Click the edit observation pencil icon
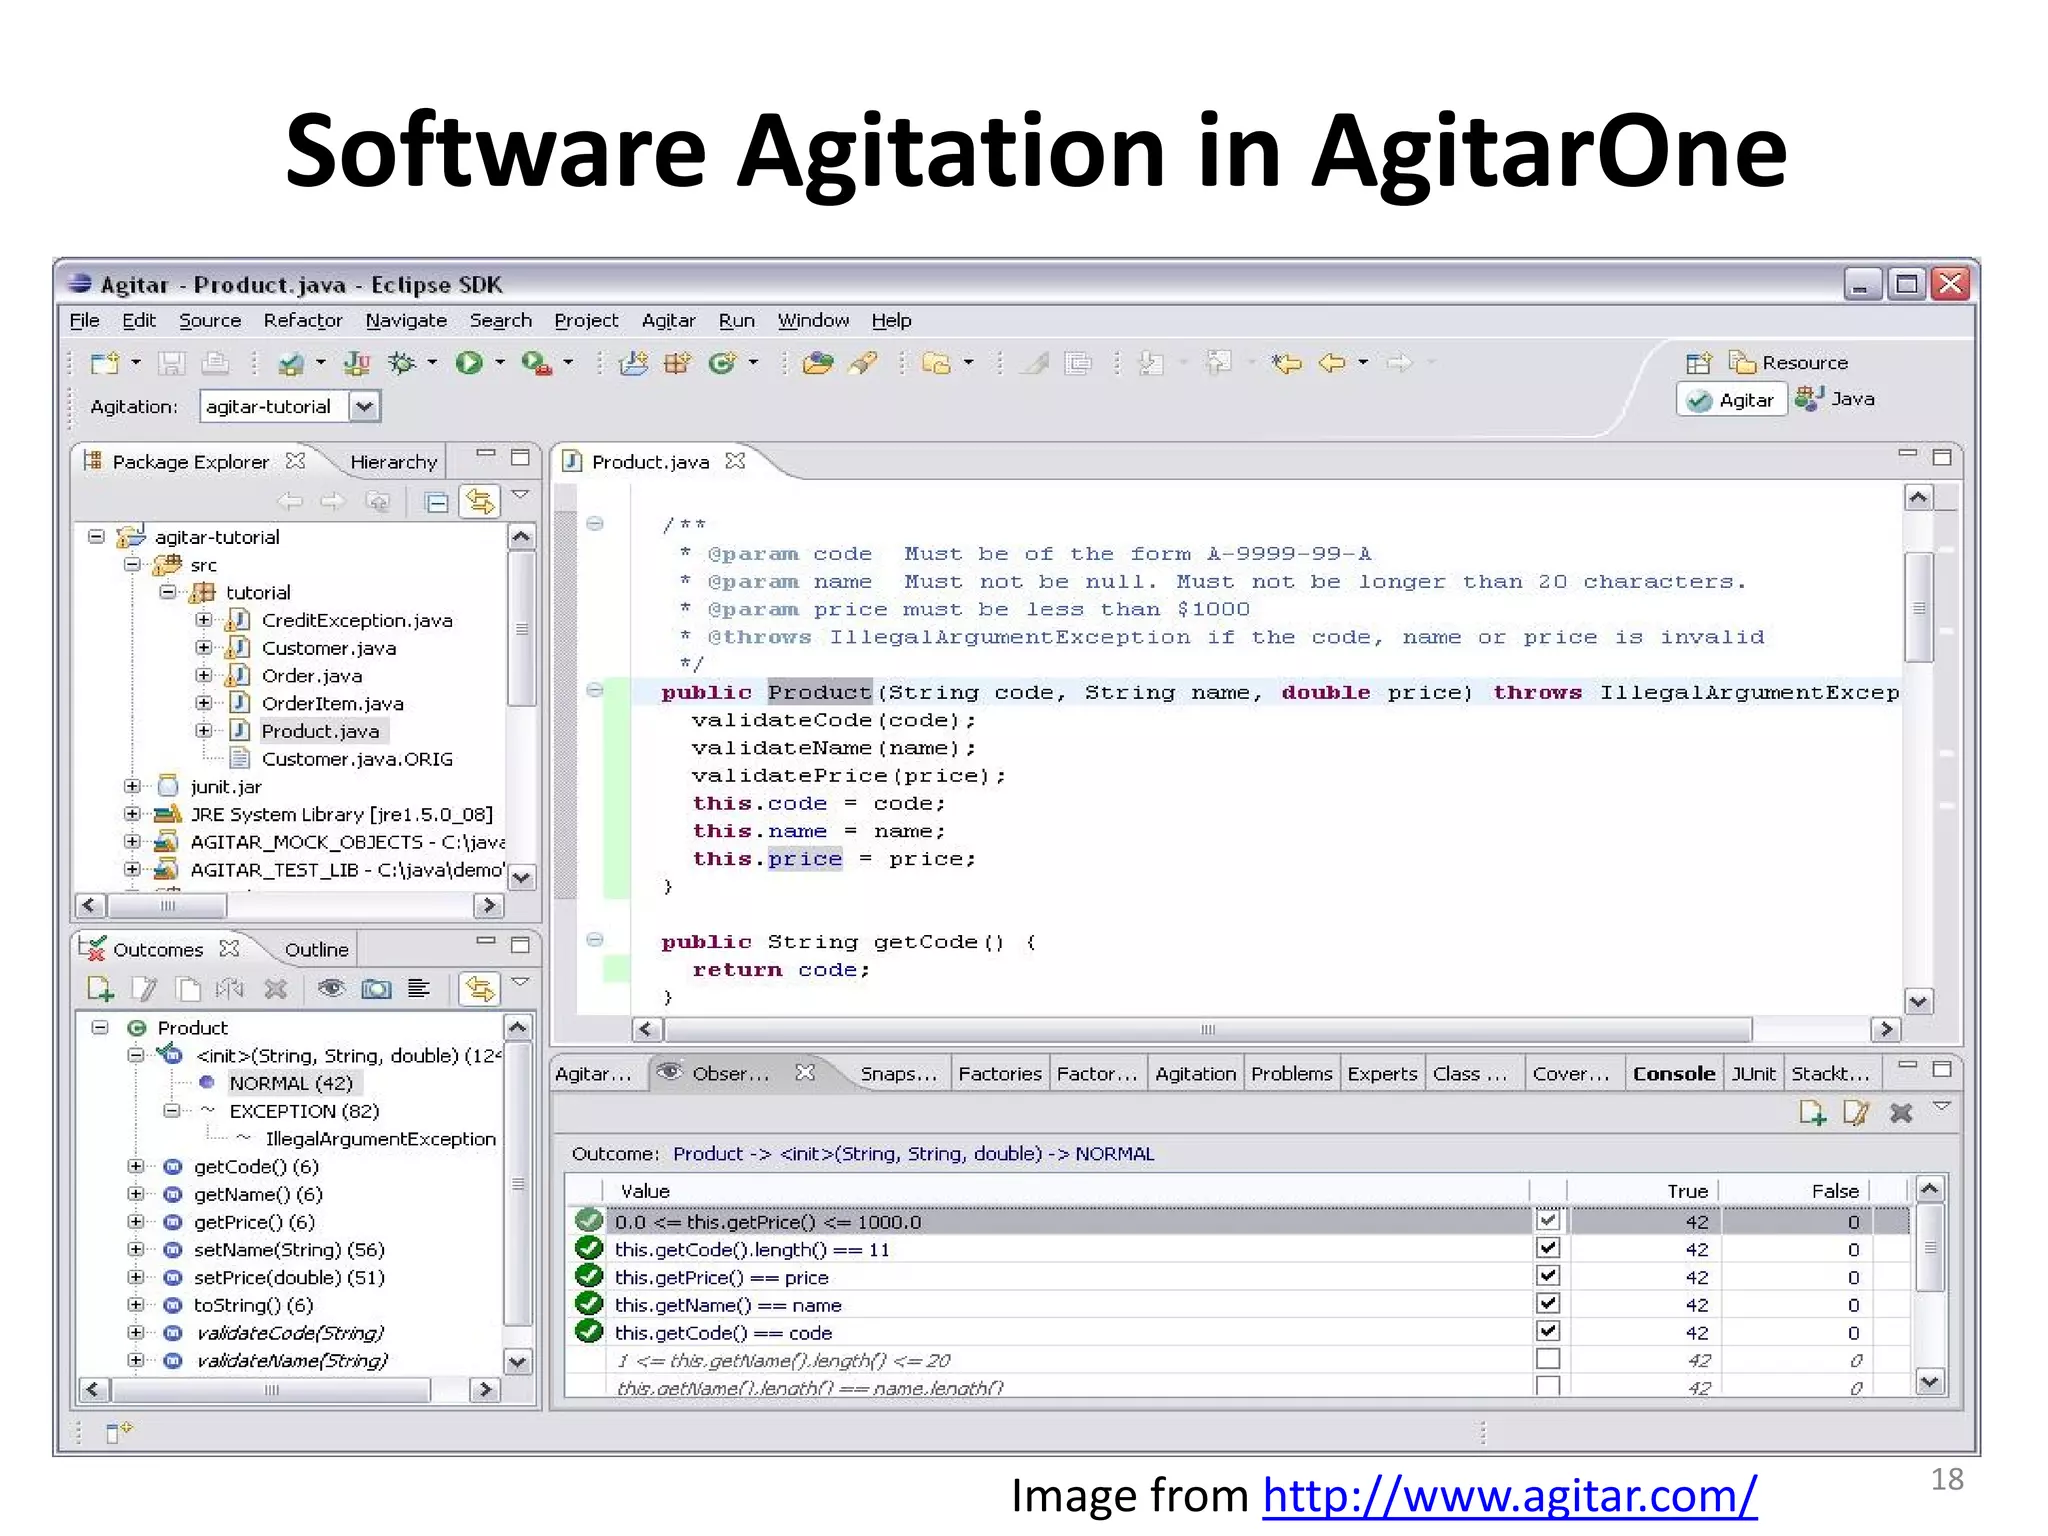Screen dimensions: 2048x1536 click(1856, 1112)
